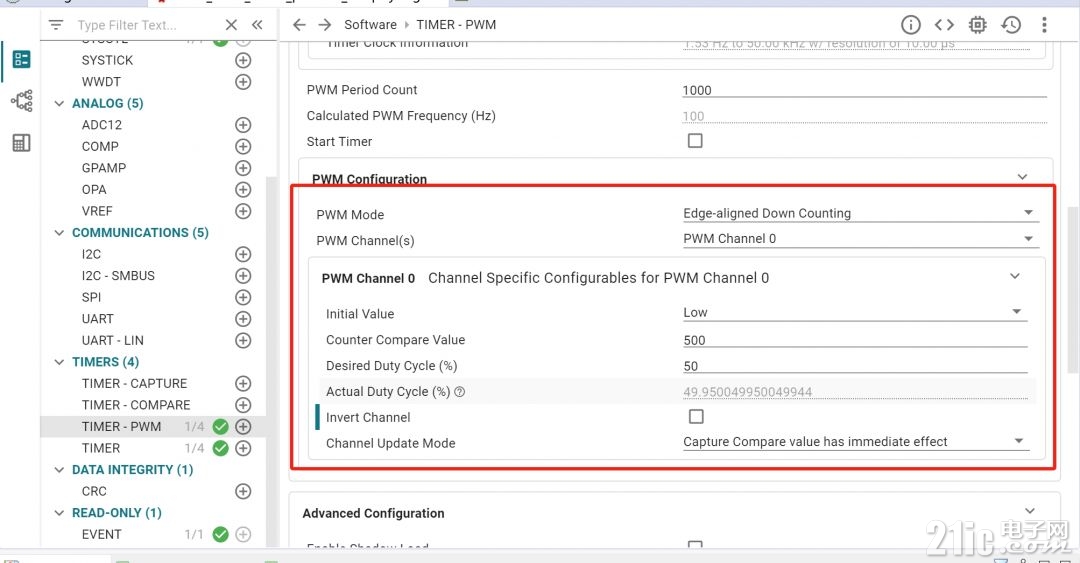The height and width of the screenshot is (563, 1080).
Task: Collapse the DATA INTEGRITY (1) category
Action: tap(59, 470)
